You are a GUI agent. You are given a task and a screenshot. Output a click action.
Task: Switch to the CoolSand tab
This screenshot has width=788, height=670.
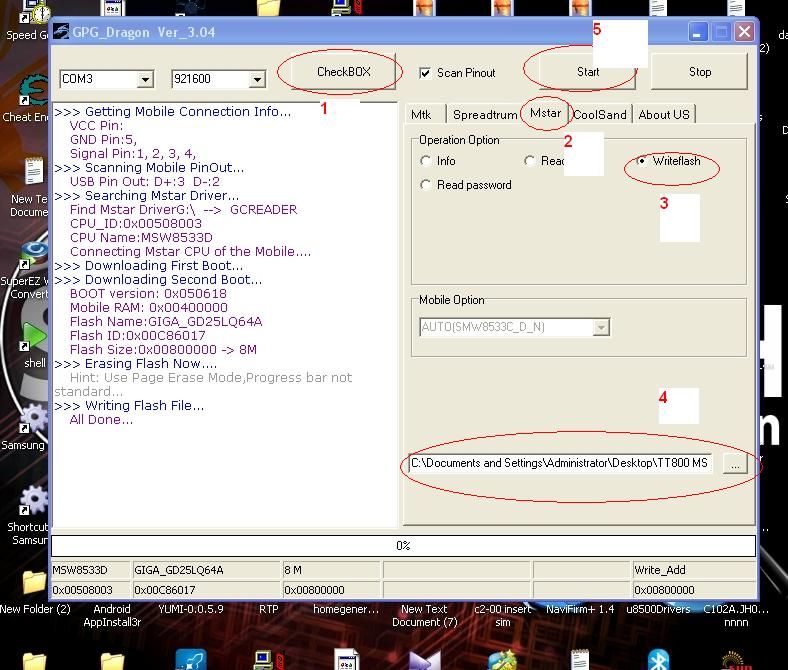tap(600, 115)
